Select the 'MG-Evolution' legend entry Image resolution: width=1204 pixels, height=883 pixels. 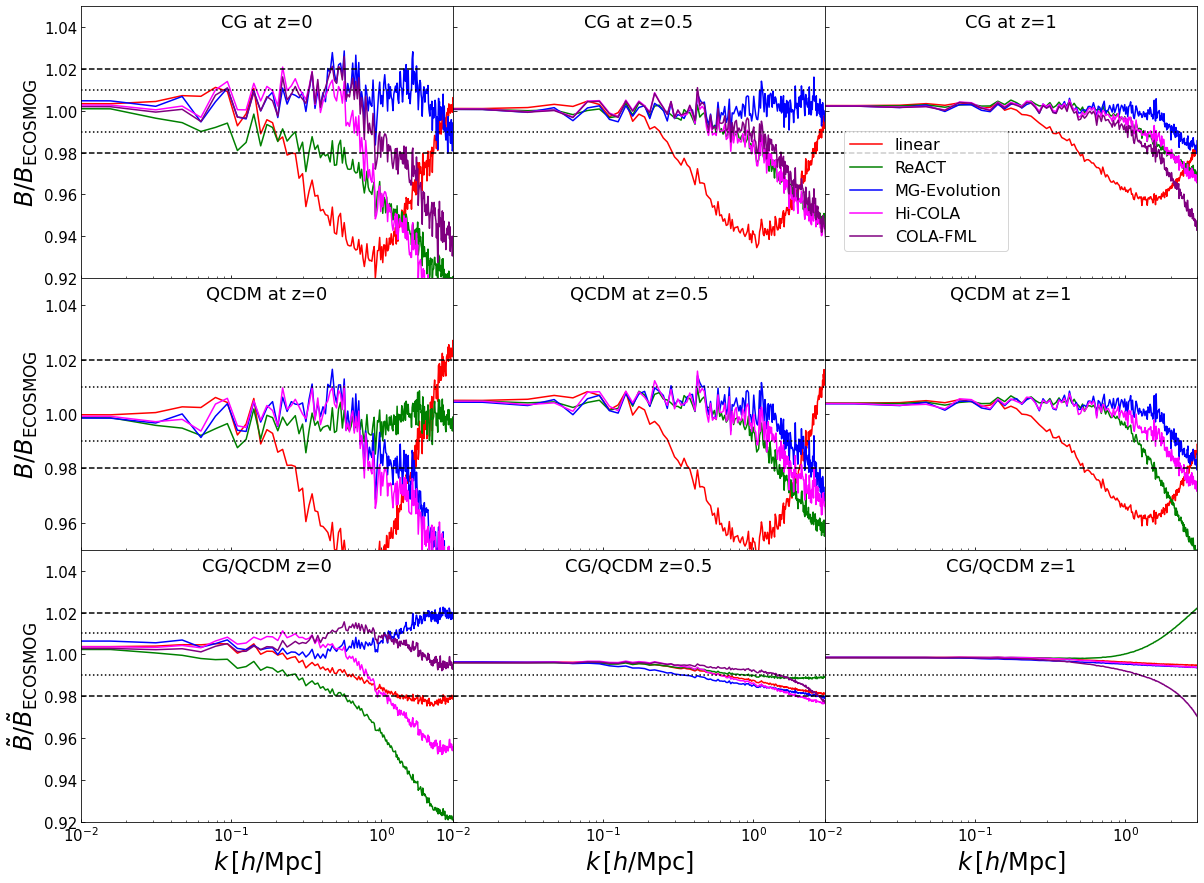pos(925,191)
